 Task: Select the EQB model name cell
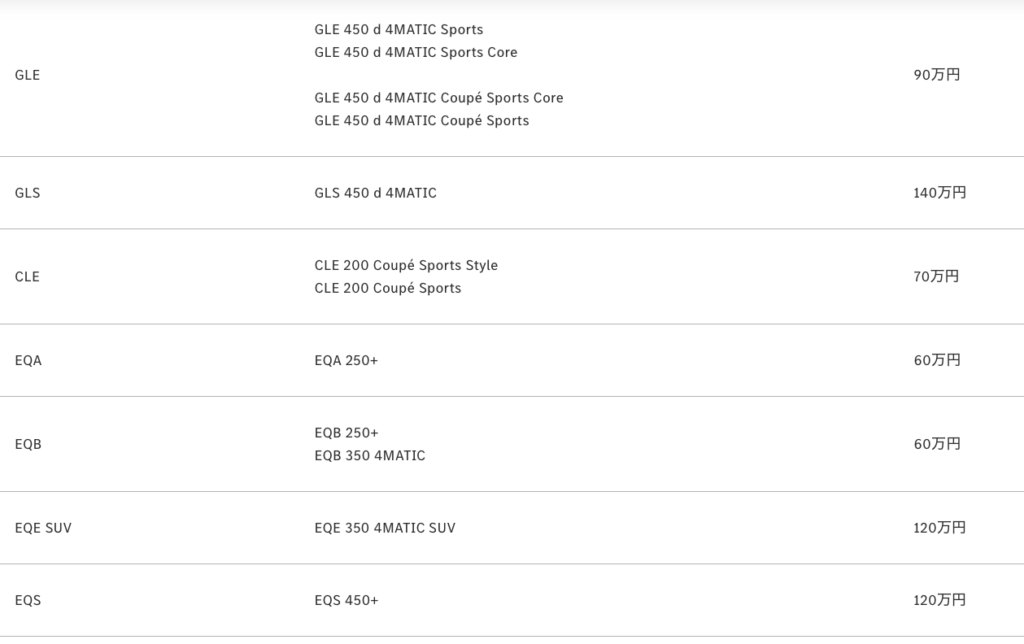coord(28,444)
